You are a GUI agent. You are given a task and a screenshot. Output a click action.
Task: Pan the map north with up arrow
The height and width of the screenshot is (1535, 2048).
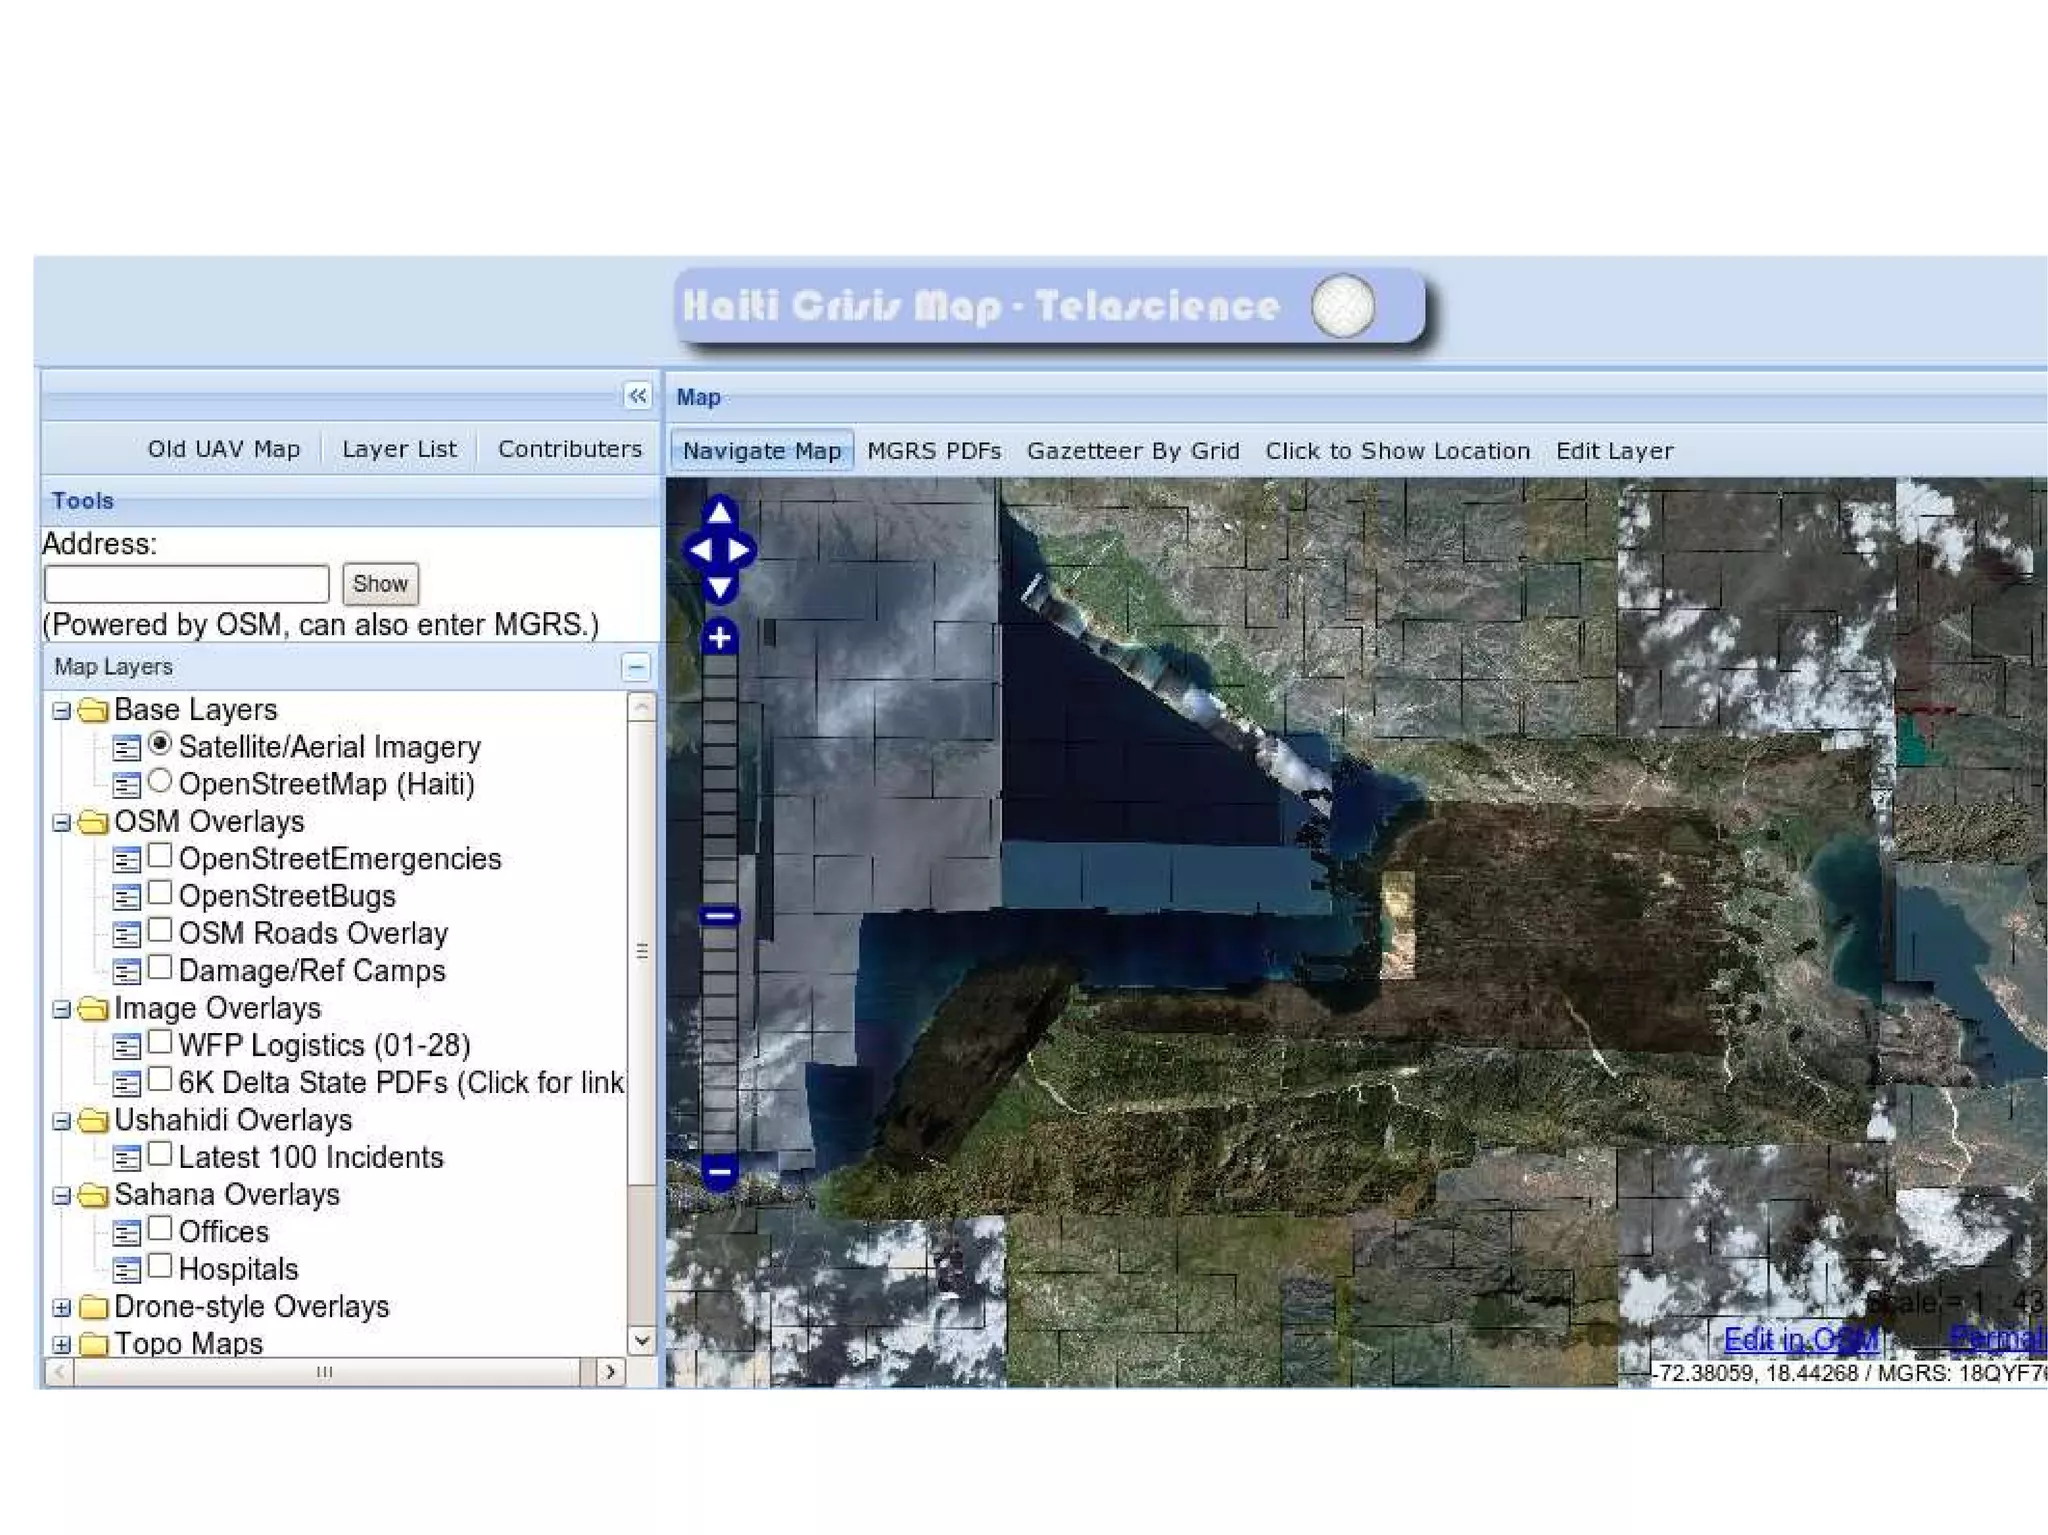tap(719, 513)
